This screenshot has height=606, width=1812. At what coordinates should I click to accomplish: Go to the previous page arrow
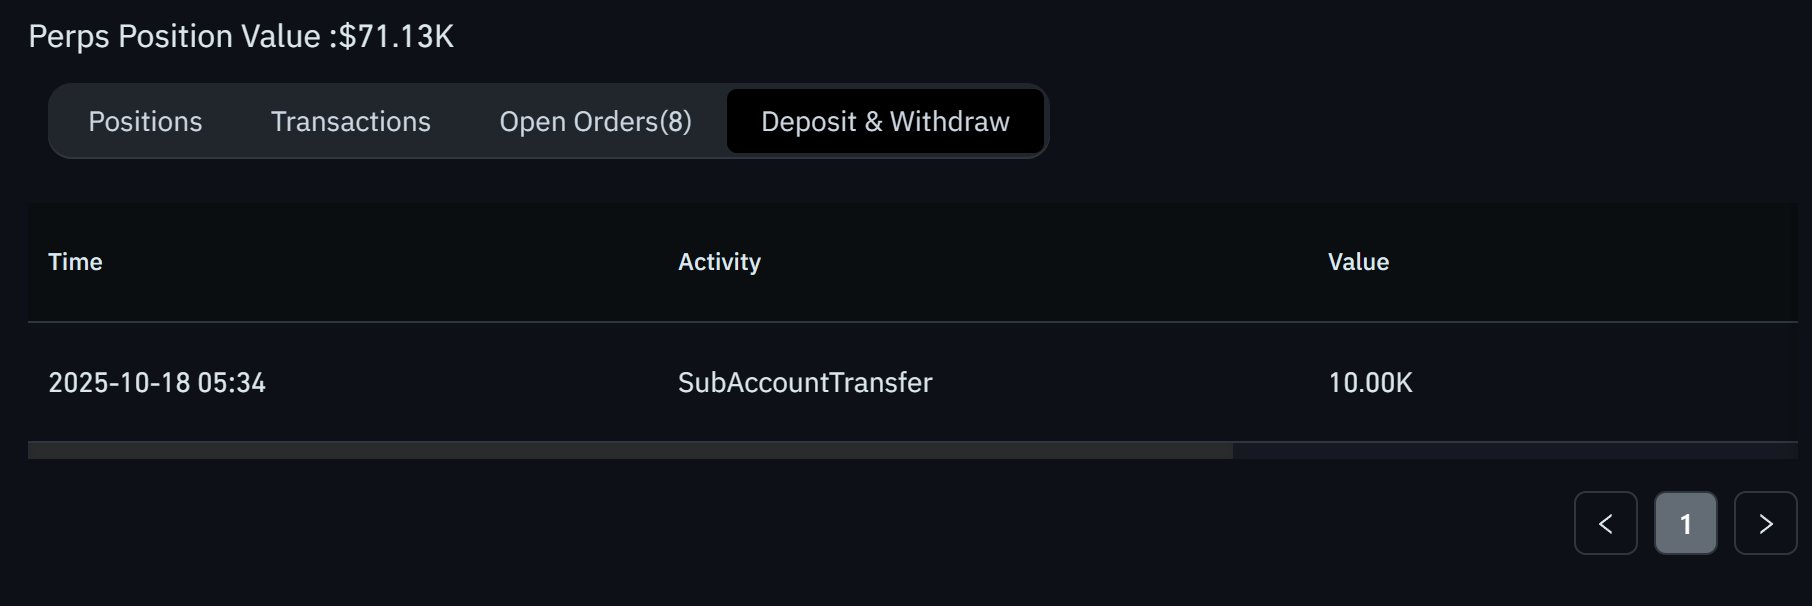(1605, 523)
